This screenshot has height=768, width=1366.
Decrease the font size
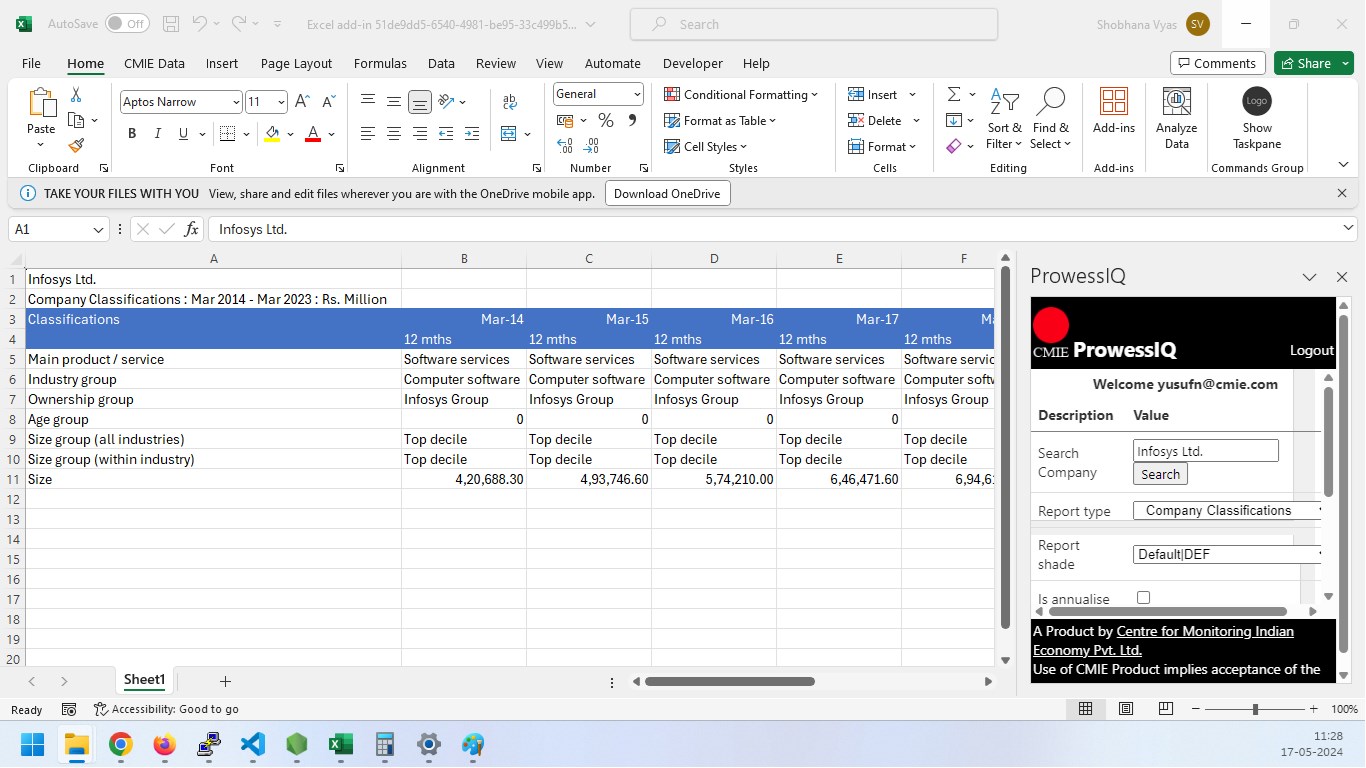[x=328, y=102]
